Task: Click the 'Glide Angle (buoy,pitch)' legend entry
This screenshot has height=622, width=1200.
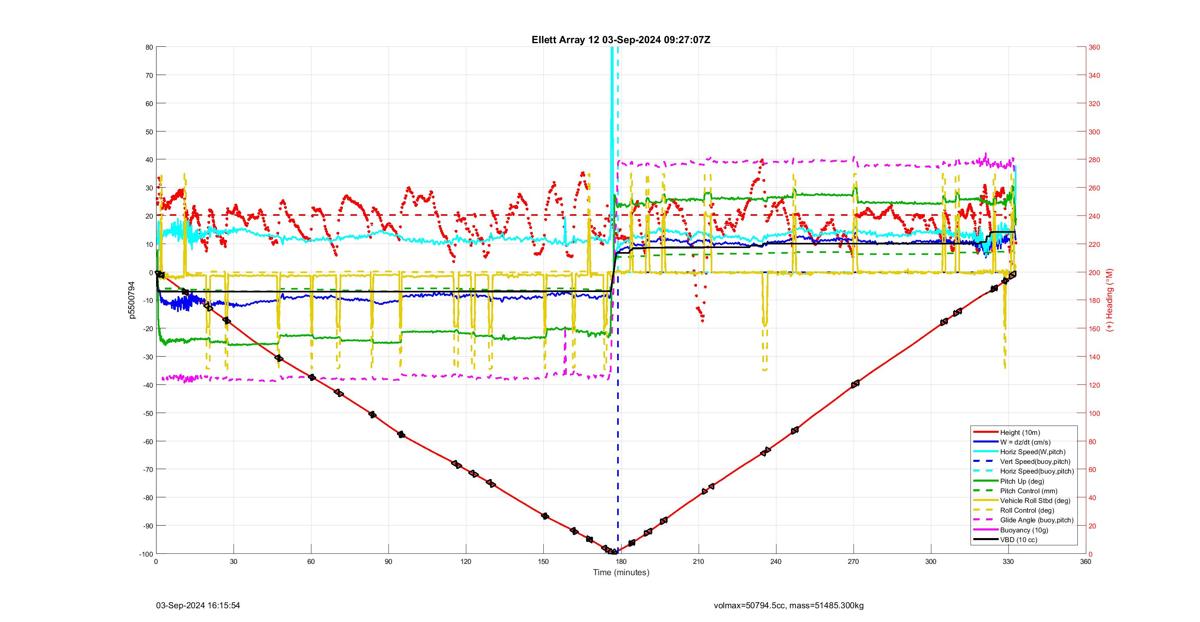Action: pyautogui.click(x=1037, y=520)
